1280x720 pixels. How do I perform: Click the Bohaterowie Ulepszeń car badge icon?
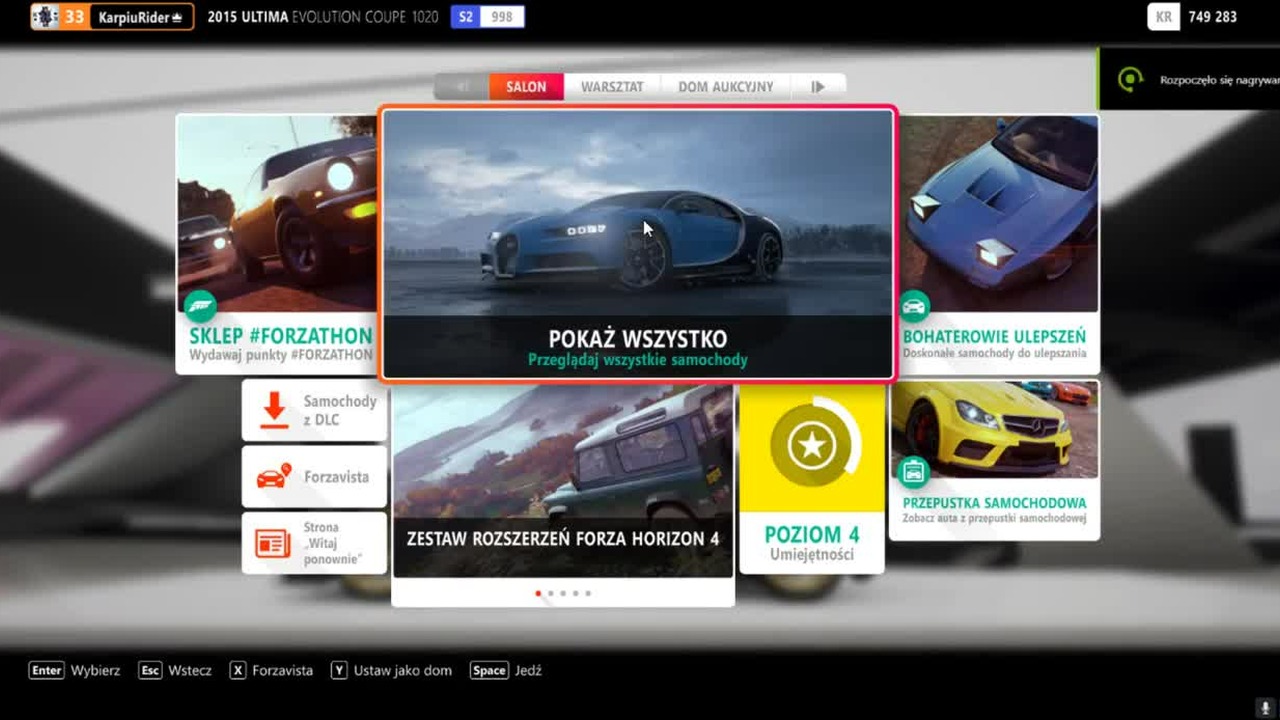(914, 305)
